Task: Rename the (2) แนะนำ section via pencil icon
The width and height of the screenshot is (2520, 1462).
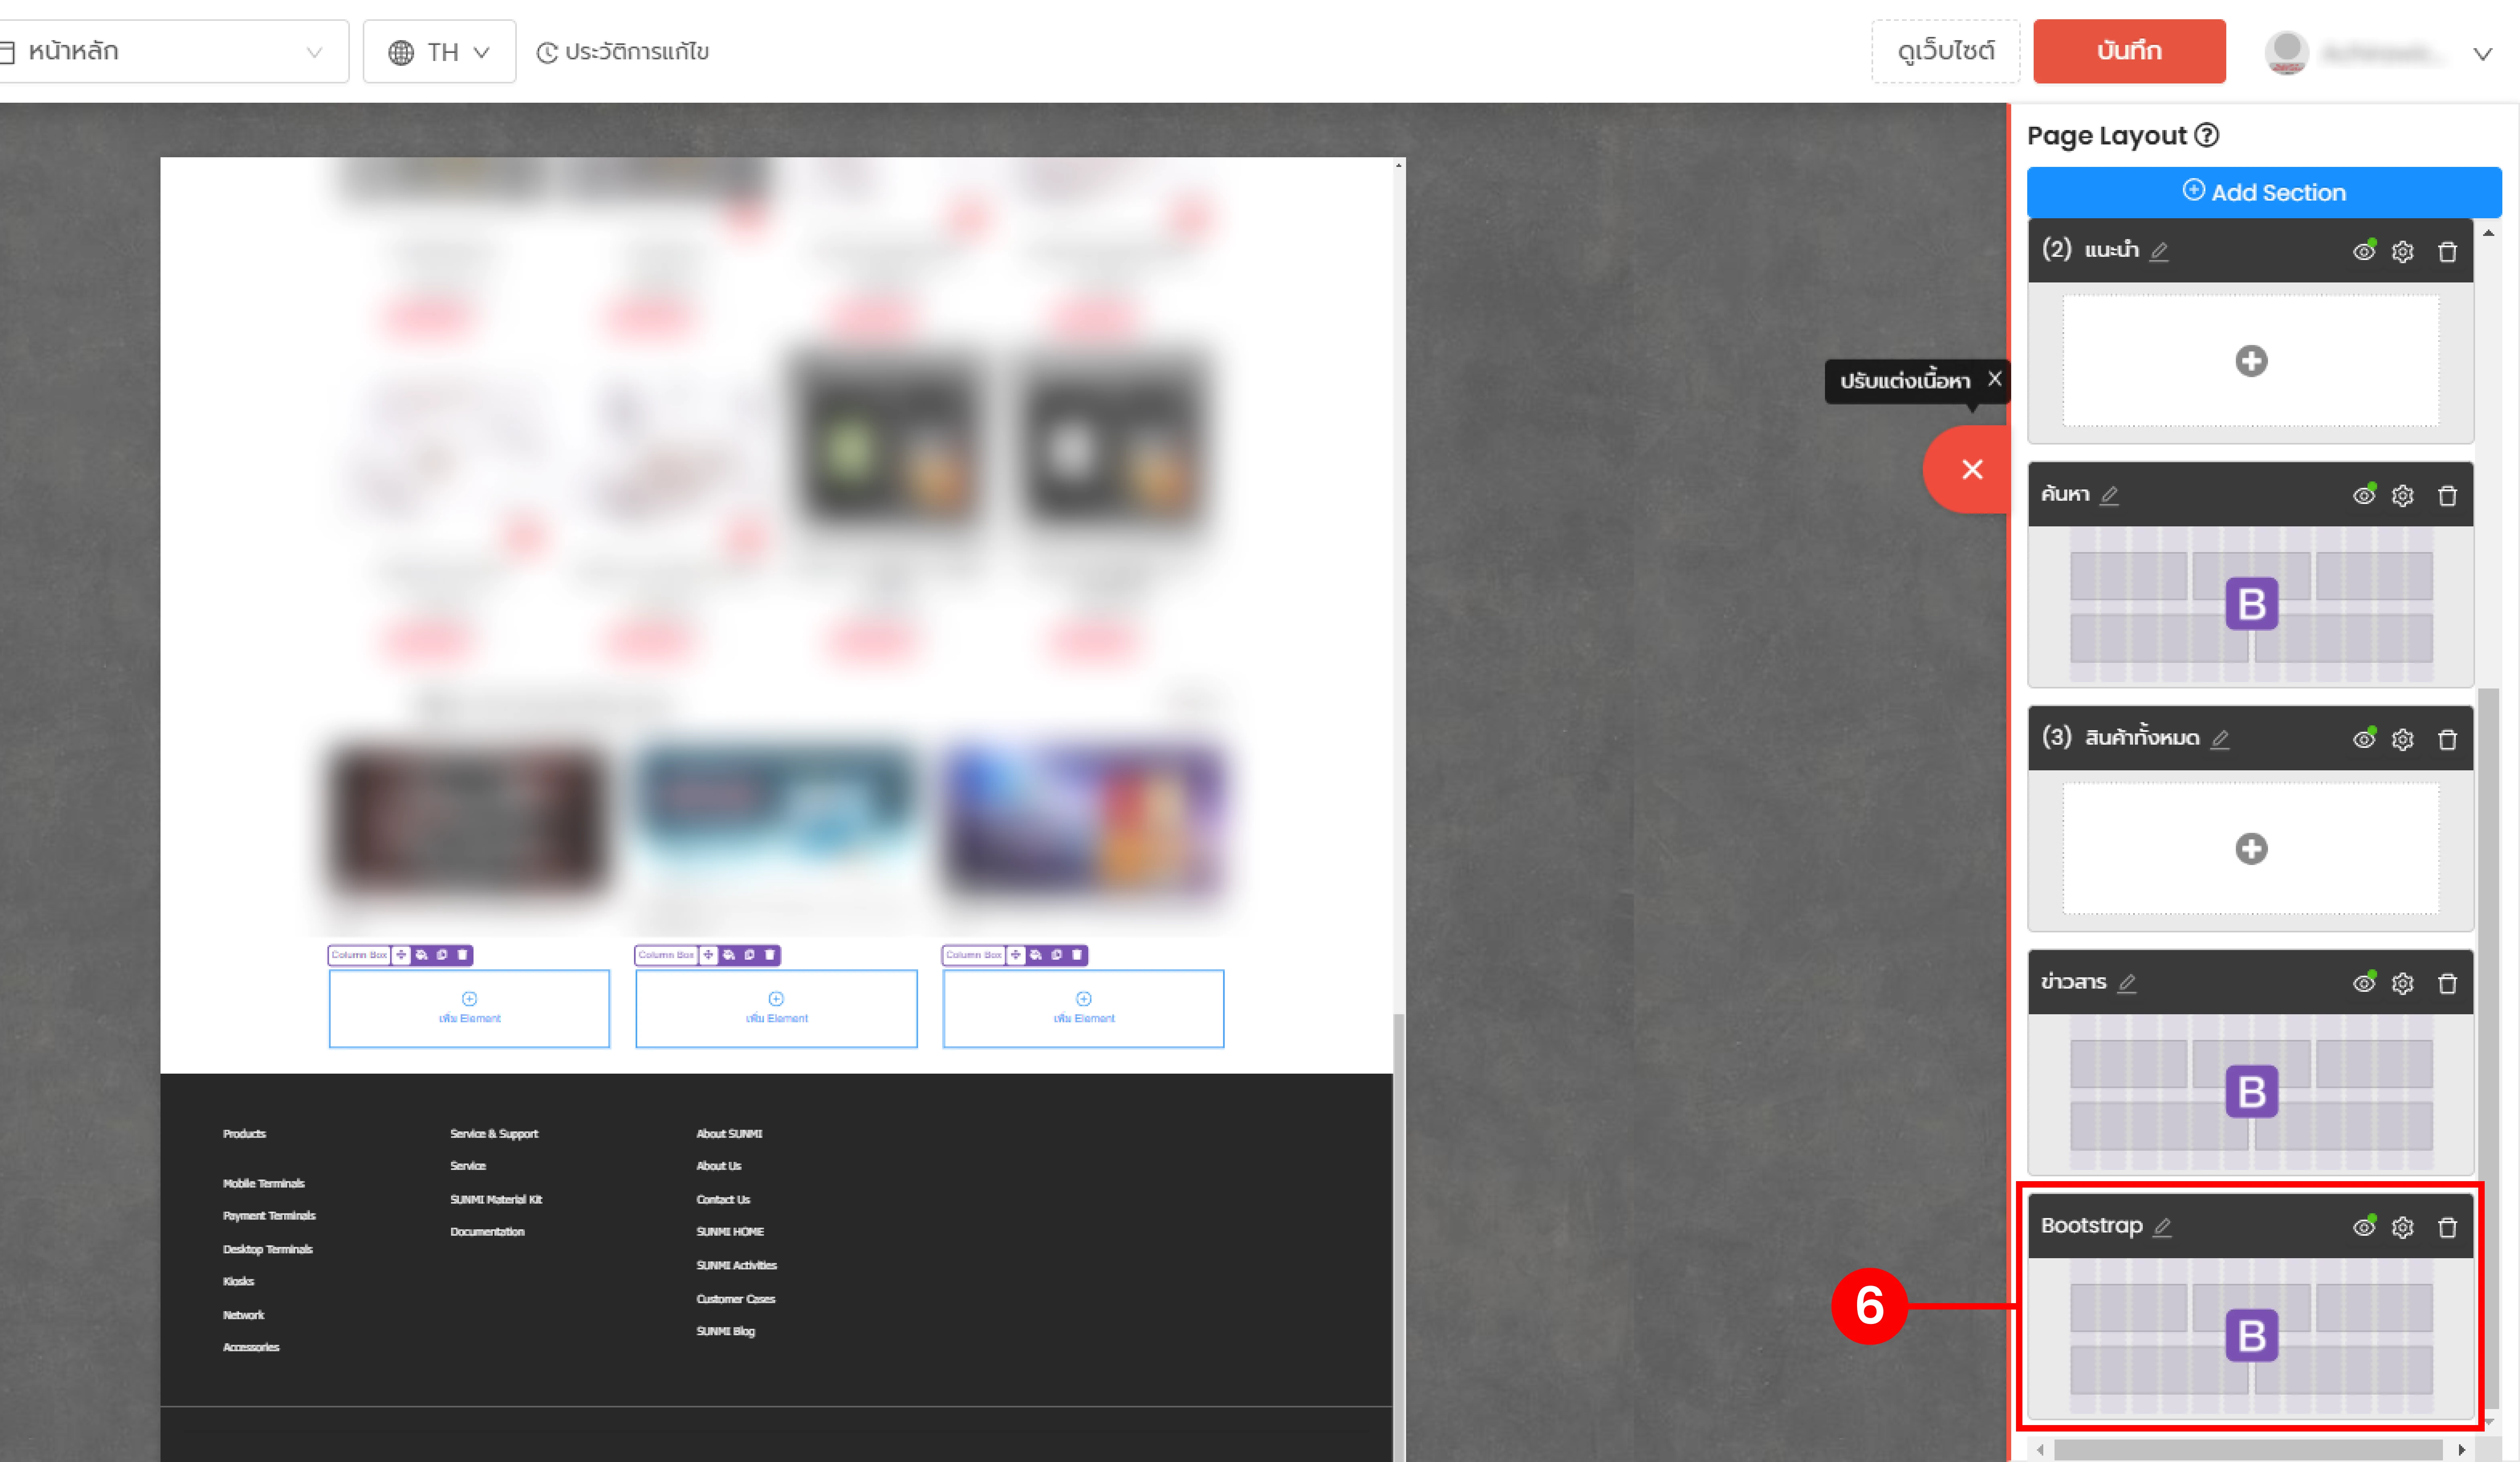Action: click(x=2159, y=251)
